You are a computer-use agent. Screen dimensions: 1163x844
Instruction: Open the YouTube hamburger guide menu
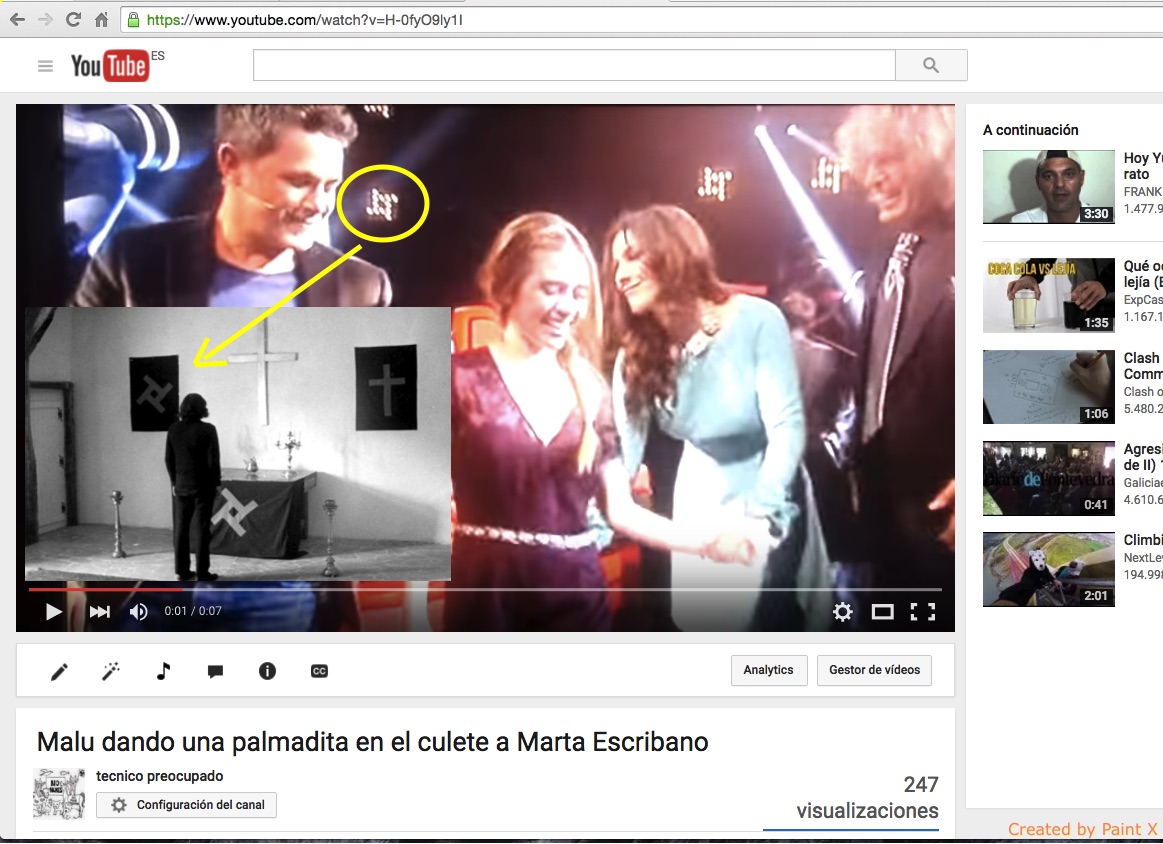45,66
